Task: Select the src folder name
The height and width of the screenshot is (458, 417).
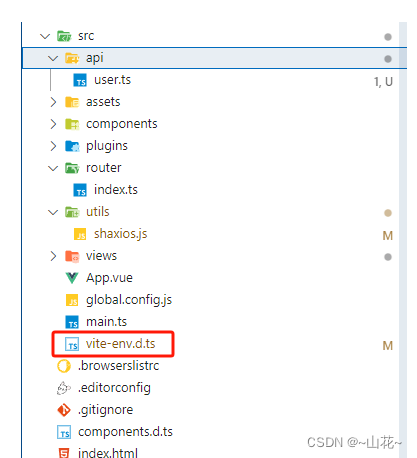Action: click(x=86, y=36)
